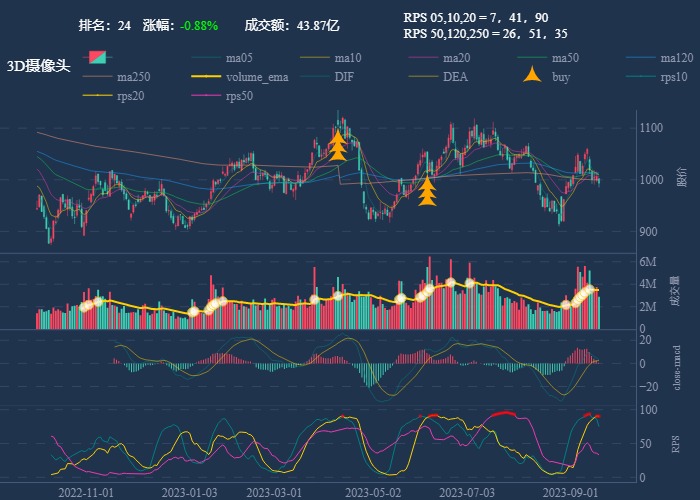Screen dimensions: 700x500
Task: Toggle the DIF indicator legend entry
Action: (x=343, y=77)
